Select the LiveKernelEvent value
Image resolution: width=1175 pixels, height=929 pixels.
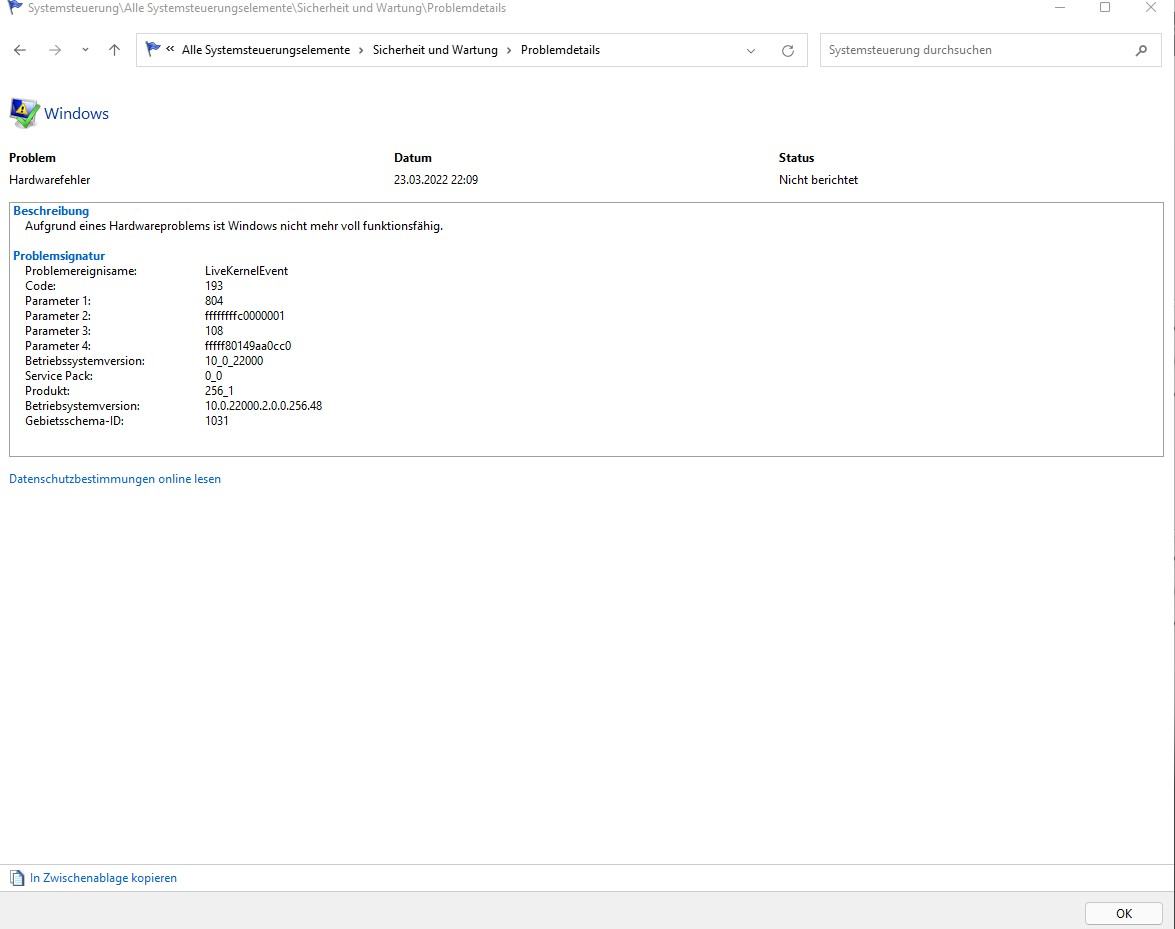247,271
